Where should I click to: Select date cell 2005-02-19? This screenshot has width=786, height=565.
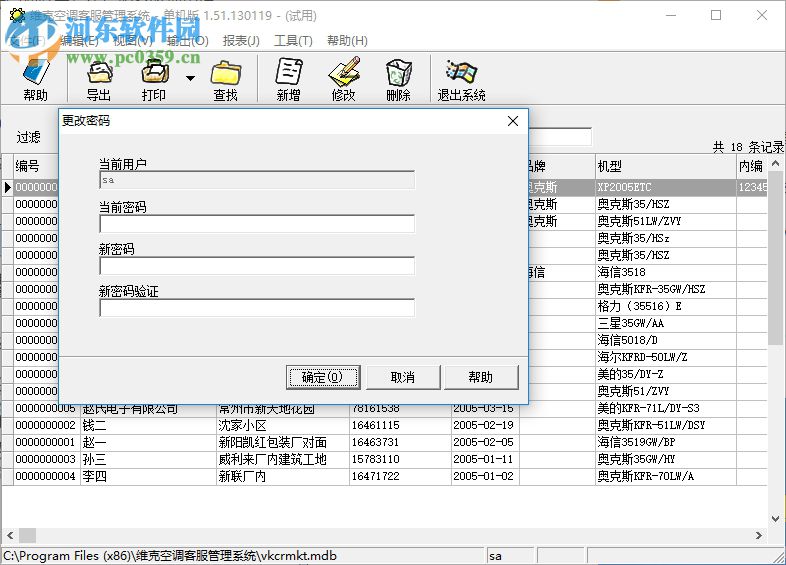pos(485,426)
